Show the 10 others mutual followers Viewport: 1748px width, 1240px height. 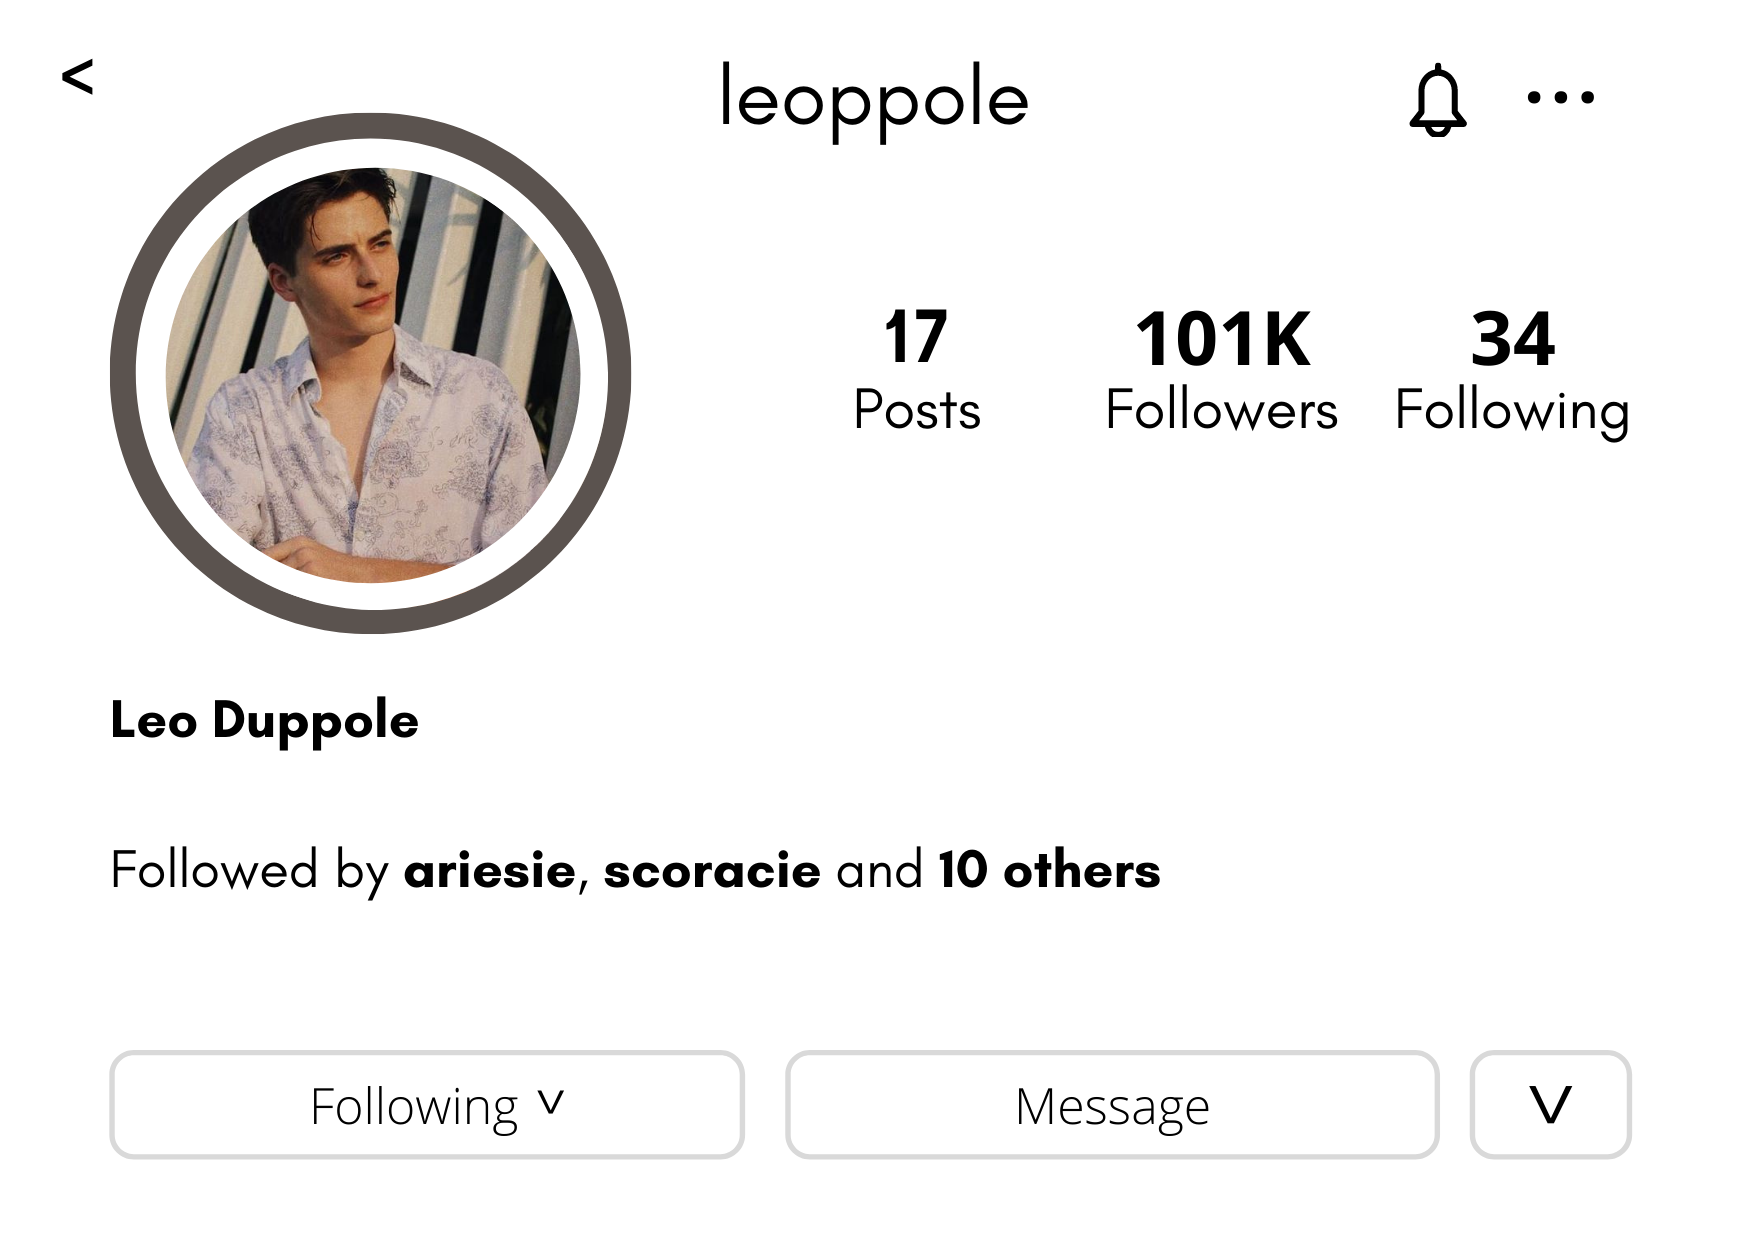pyautogui.click(x=1049, y=870)
